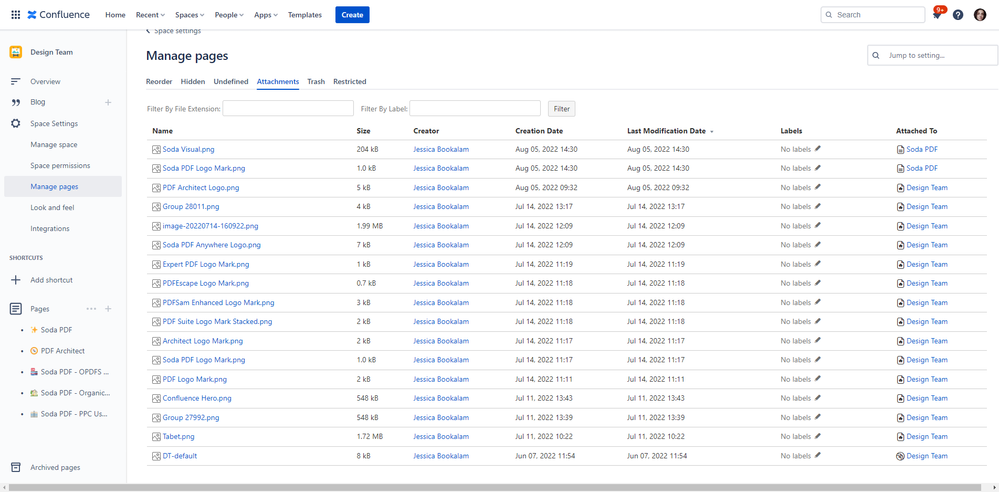Open Space permissions in sidebar

(x=61, y=166)
